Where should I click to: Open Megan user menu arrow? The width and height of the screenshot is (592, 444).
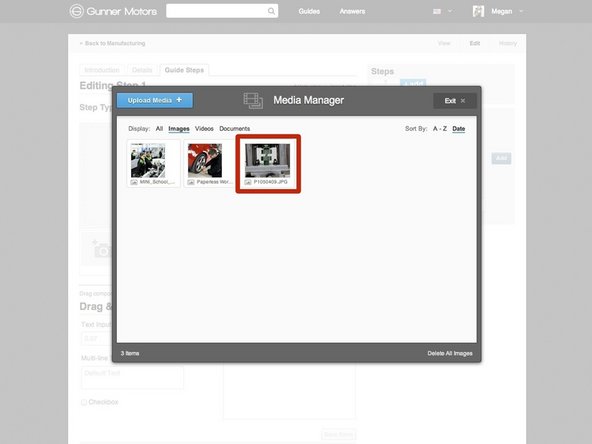521,11
